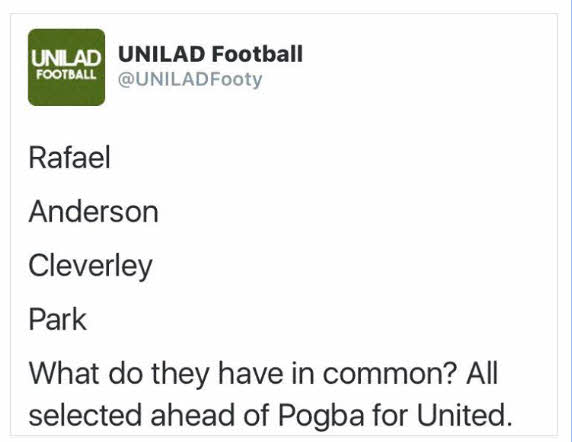Viewport: 572px width, 442px height.
Task: Open the UNILAD Football display name
Action: (210, 54)
